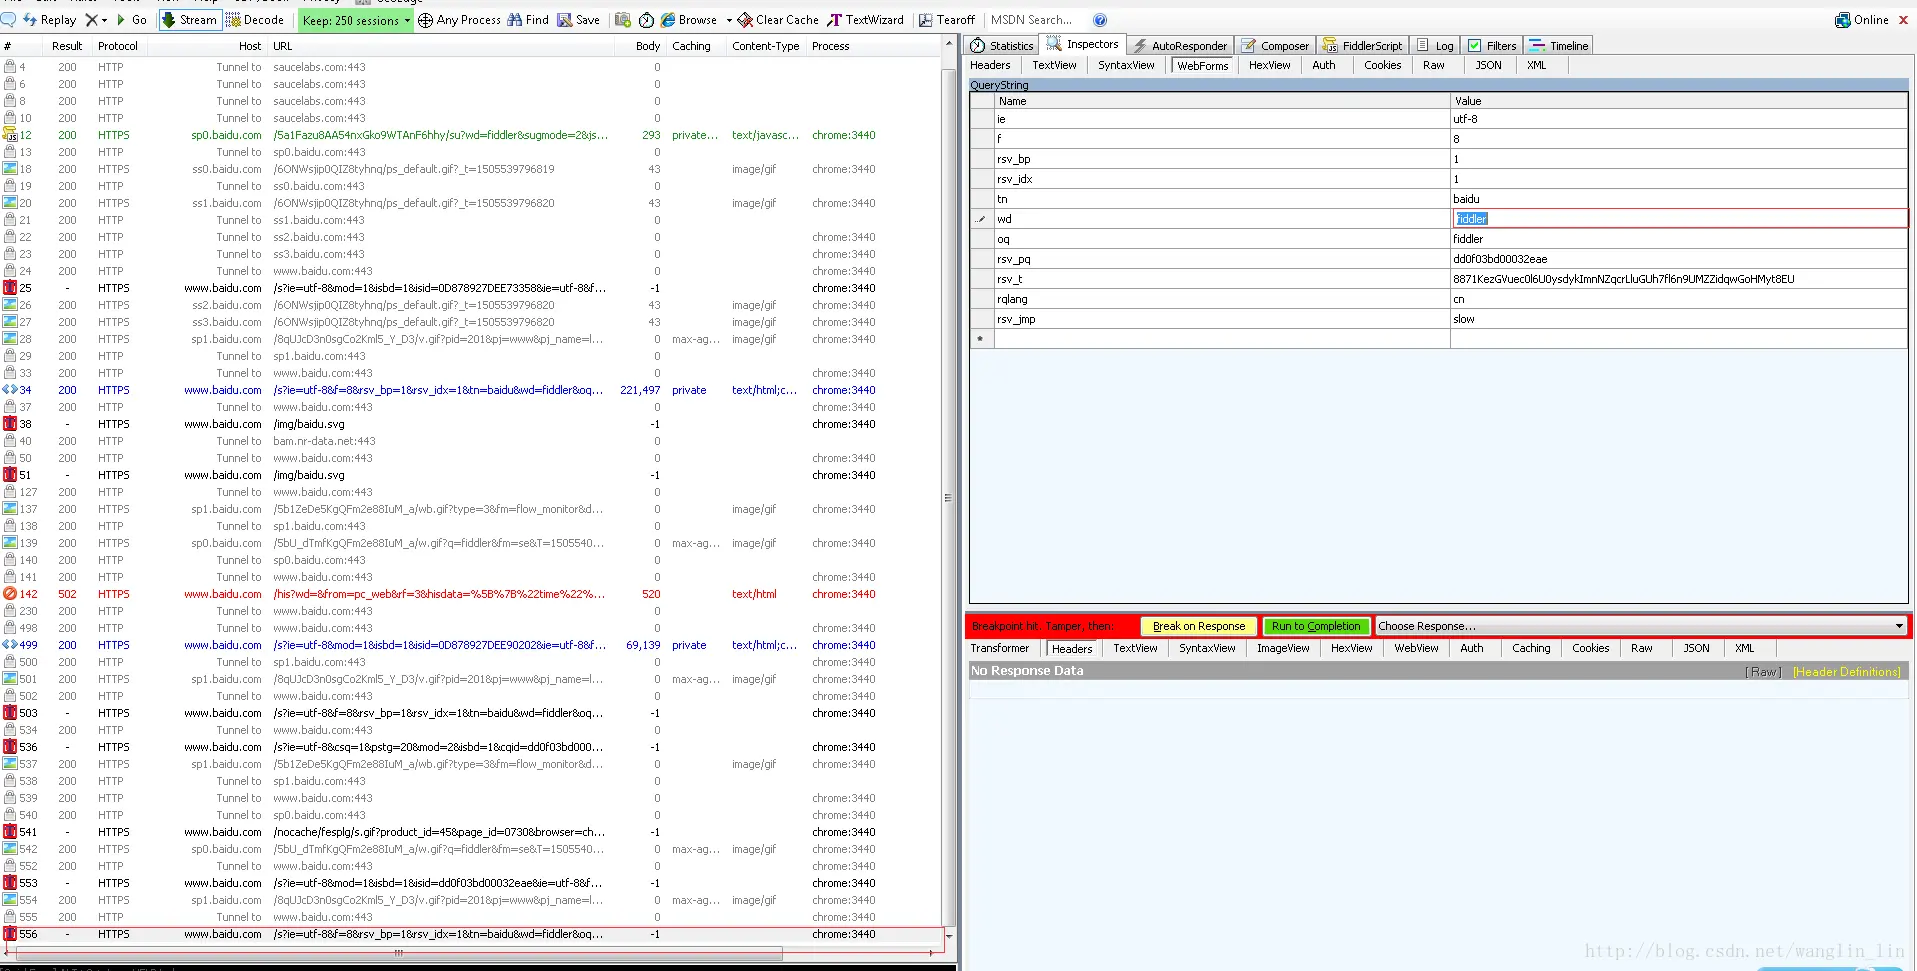
Task: Click the JS icon of session 12
Action: 10,135
